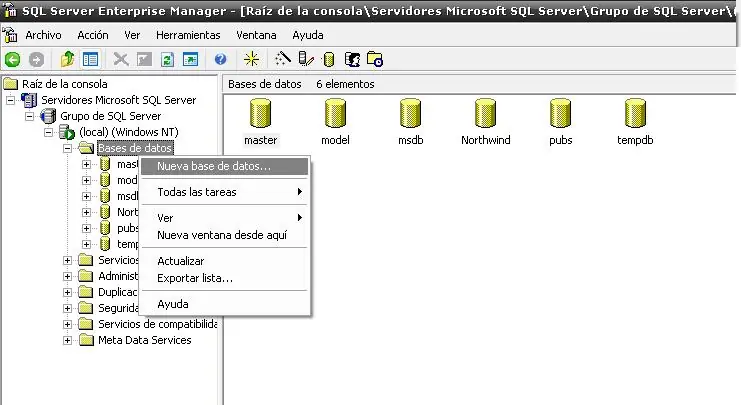Select the pubs database icon in right pane
This screenshot has width=741, height=405.
(x=560, y=113)
